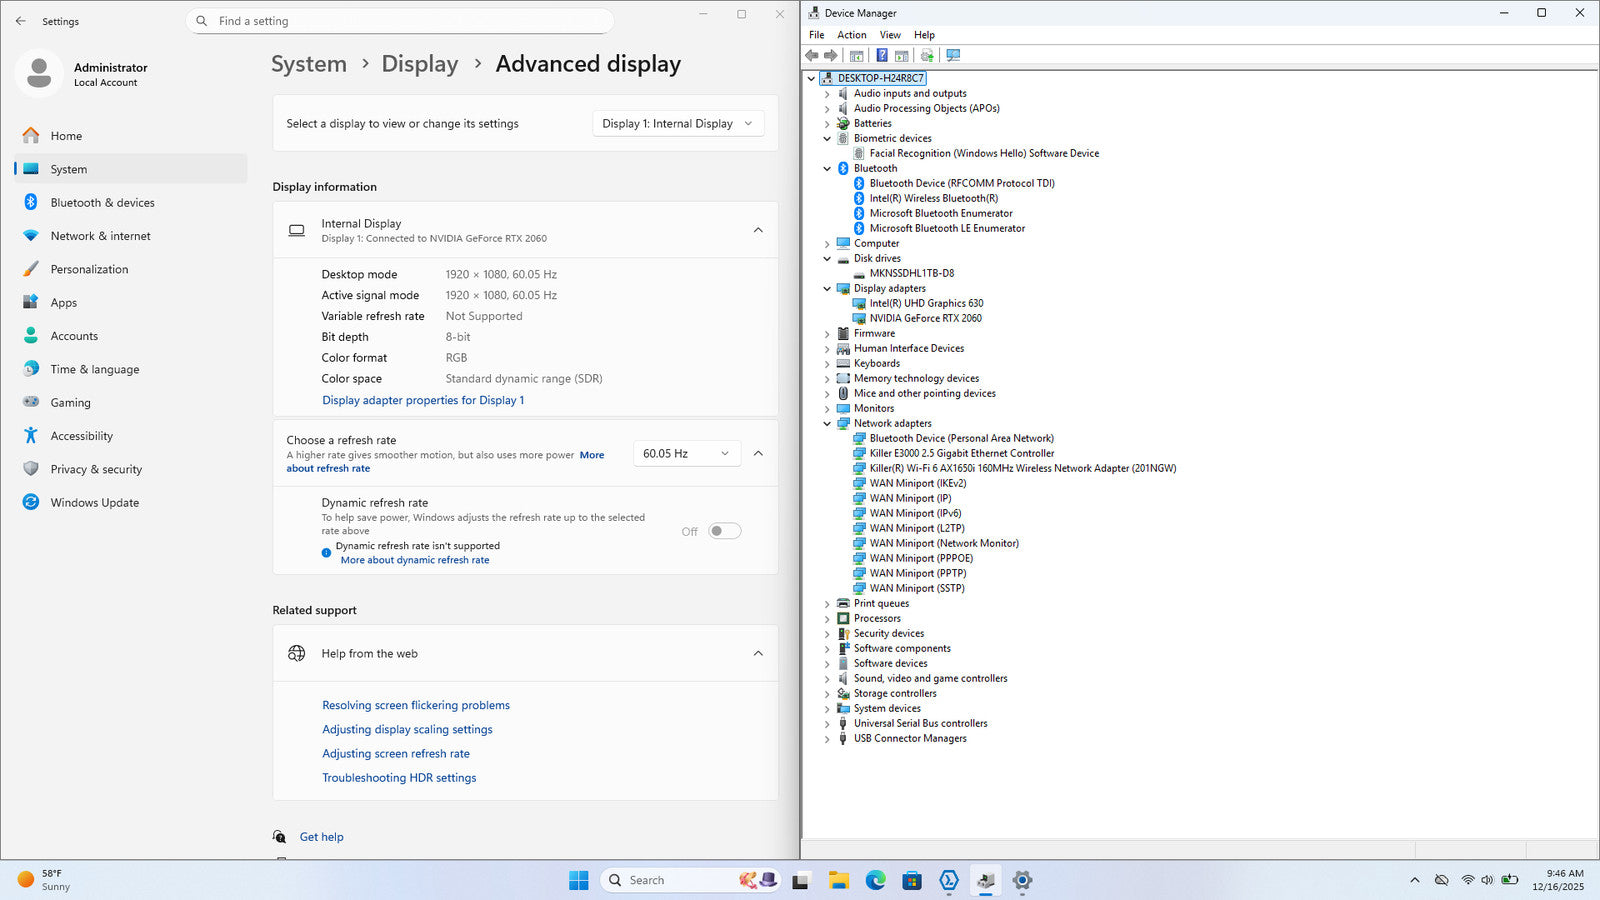Click Resolving screen flickering problems link
Image resolution: width=1600 pixels, height=900 pixels.
(415, 705)
